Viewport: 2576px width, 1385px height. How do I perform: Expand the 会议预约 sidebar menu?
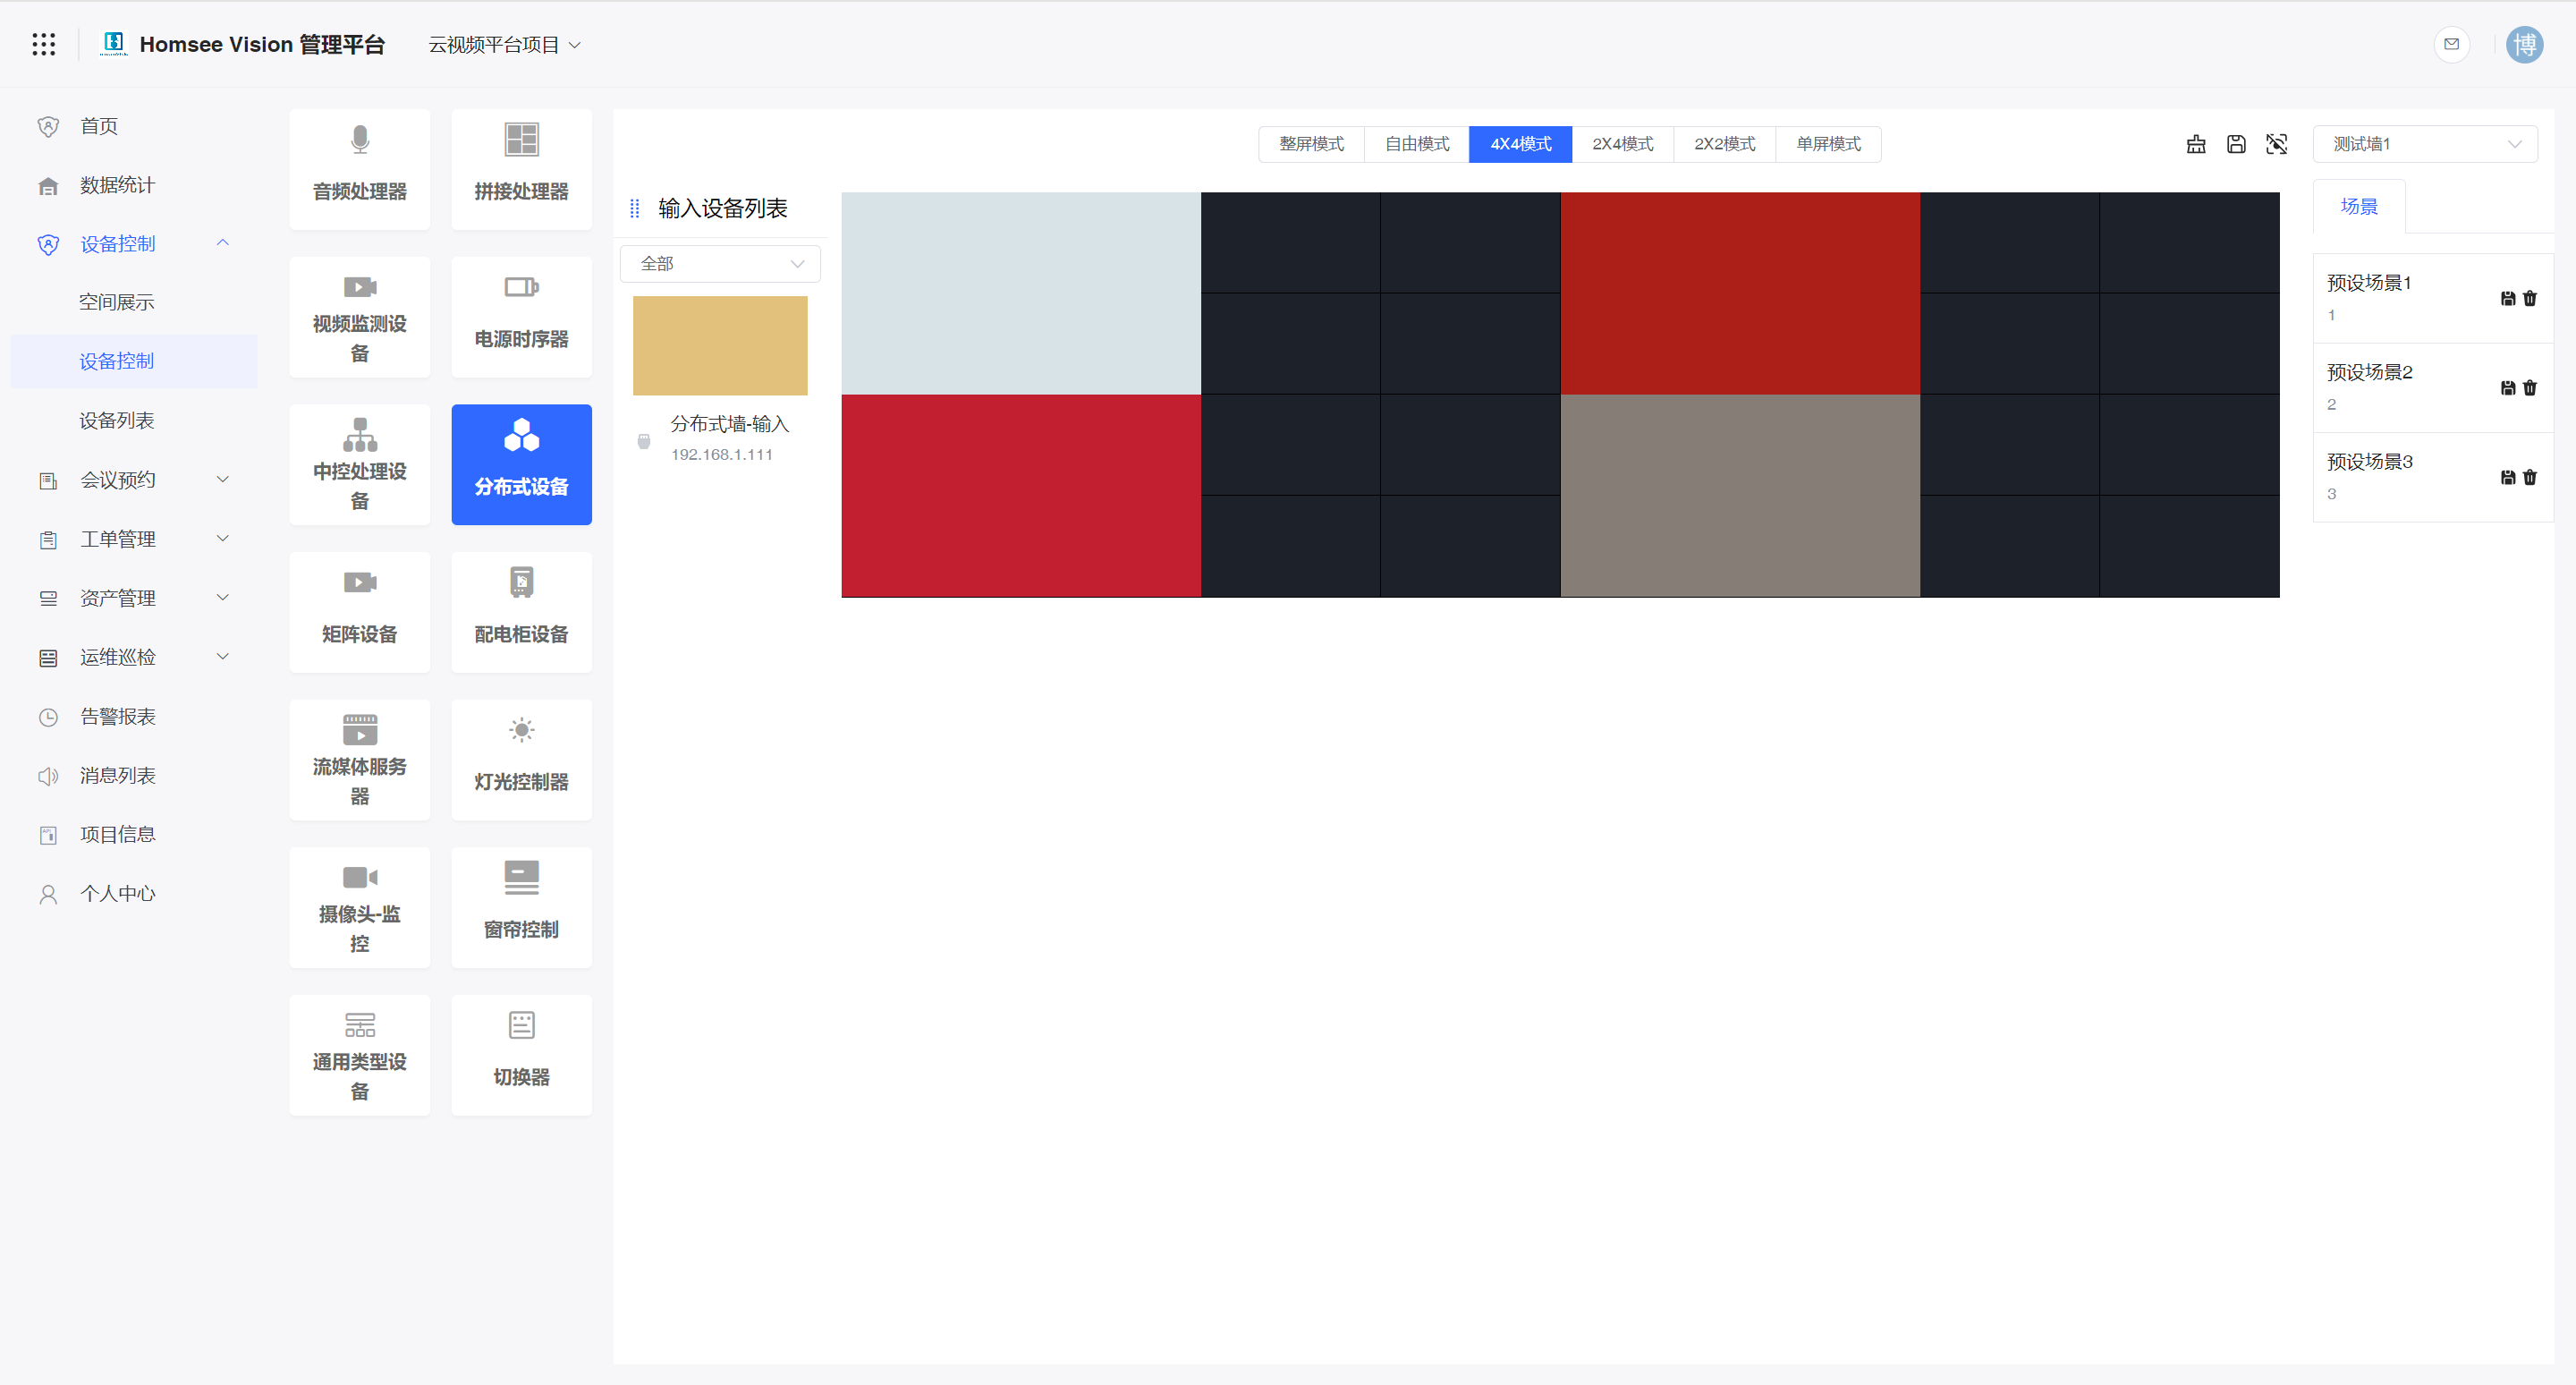(x=134, y=480)
